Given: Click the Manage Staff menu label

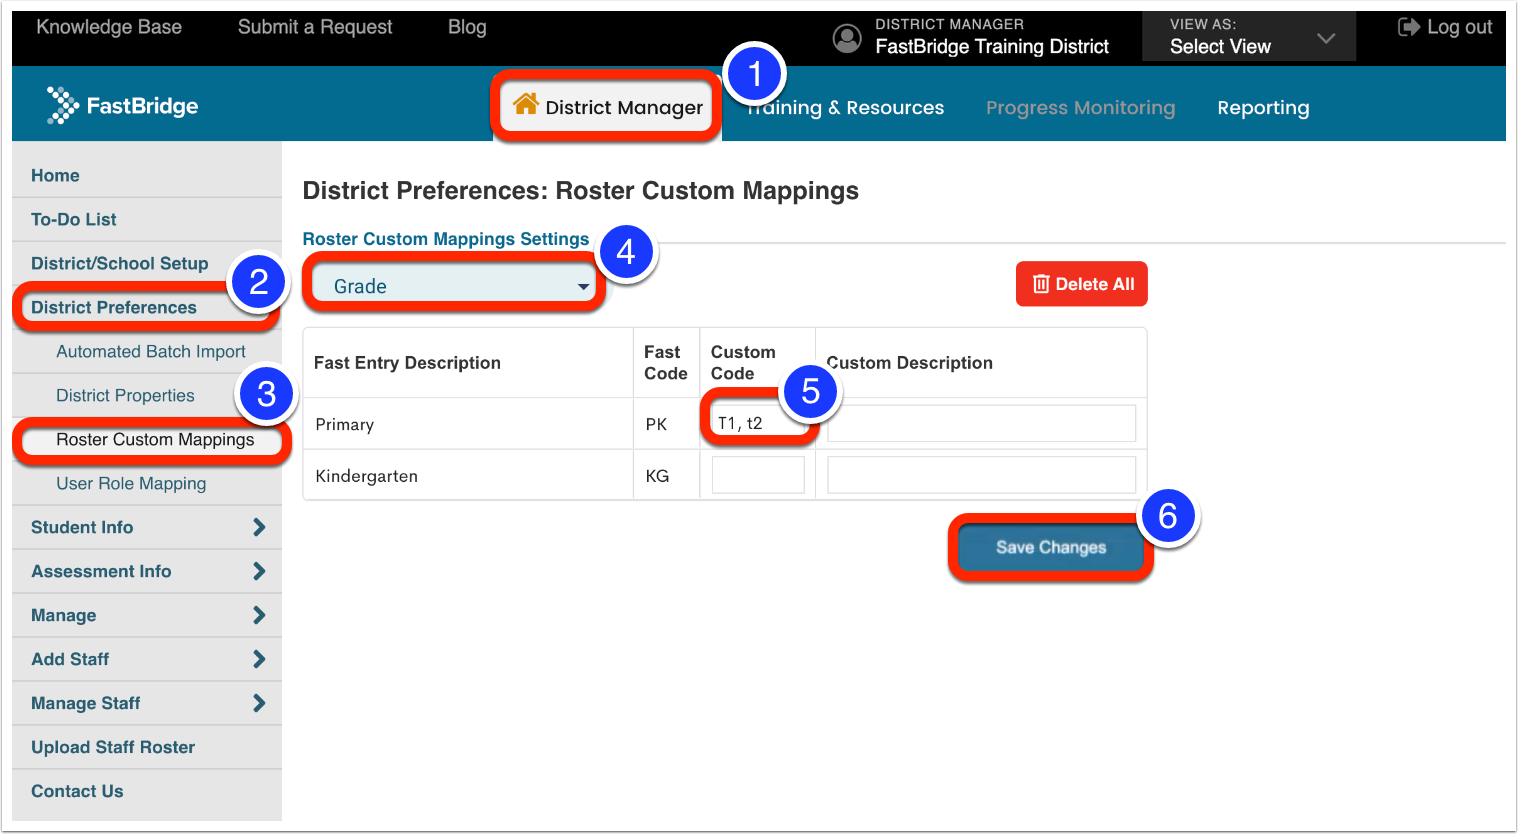Looking at the screenshot, I should [85, 703].
